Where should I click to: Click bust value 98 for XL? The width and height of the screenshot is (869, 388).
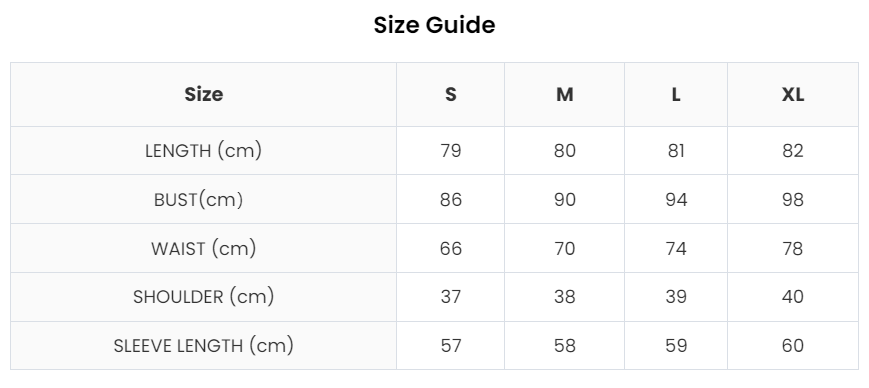793,200
